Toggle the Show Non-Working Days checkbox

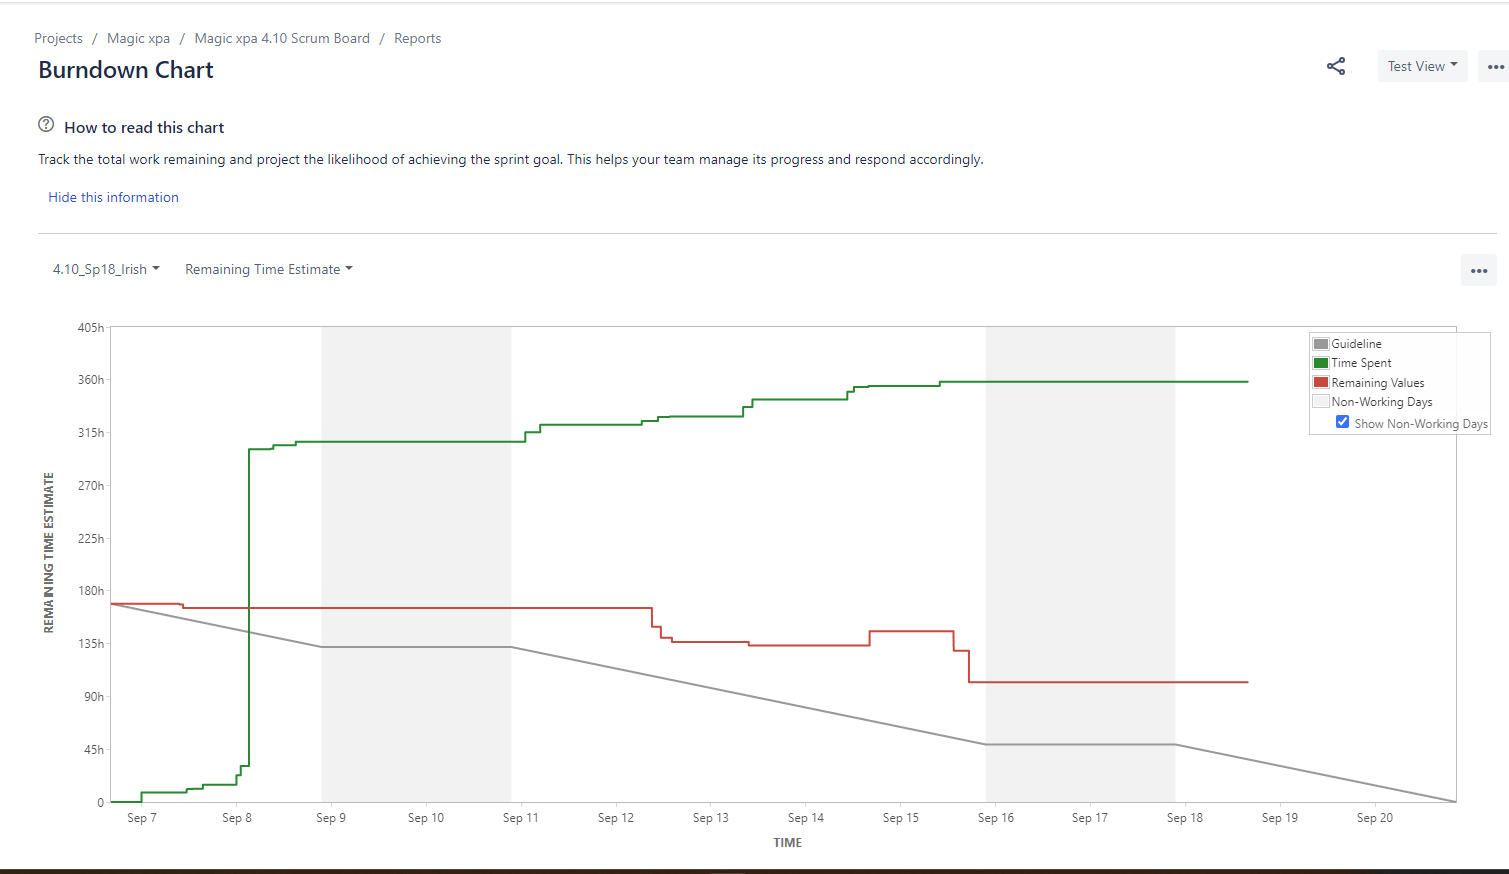(x=1342, y=421)
